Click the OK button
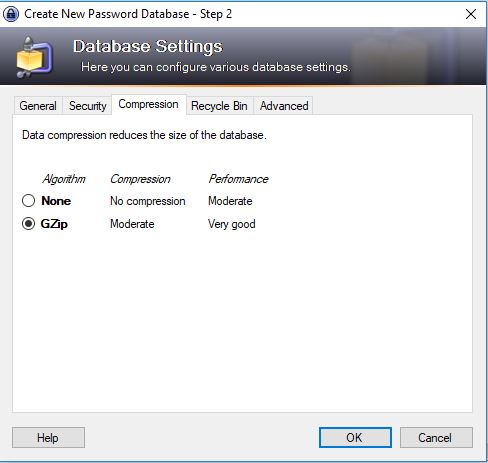This screenshot has height=463, width=488. (355, 437)
